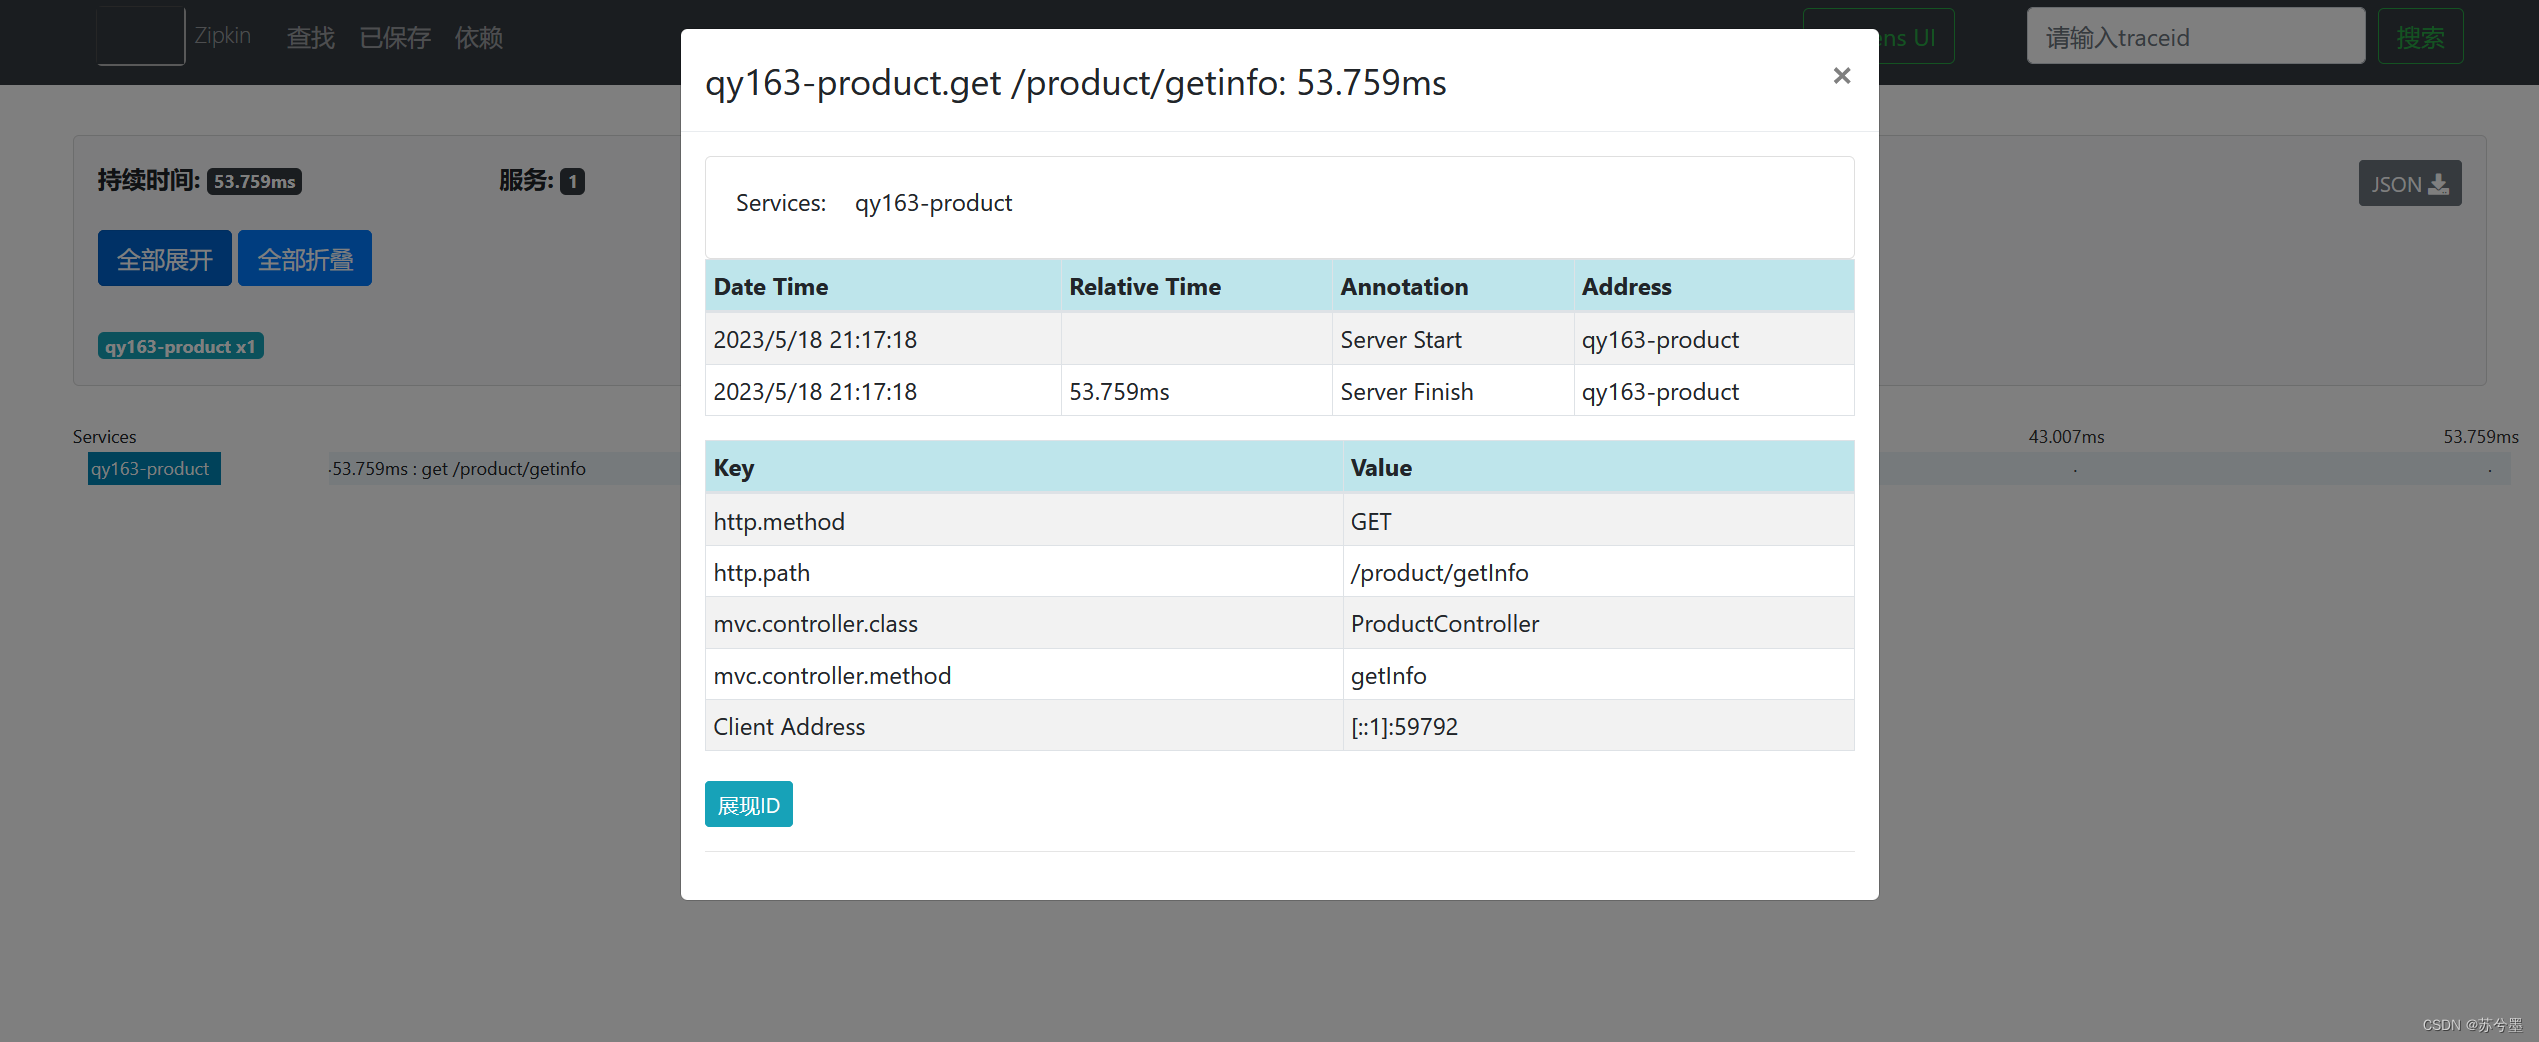Screen dimensions: 2539x1042
Task: Click the Address column header
Action: 1713,286
